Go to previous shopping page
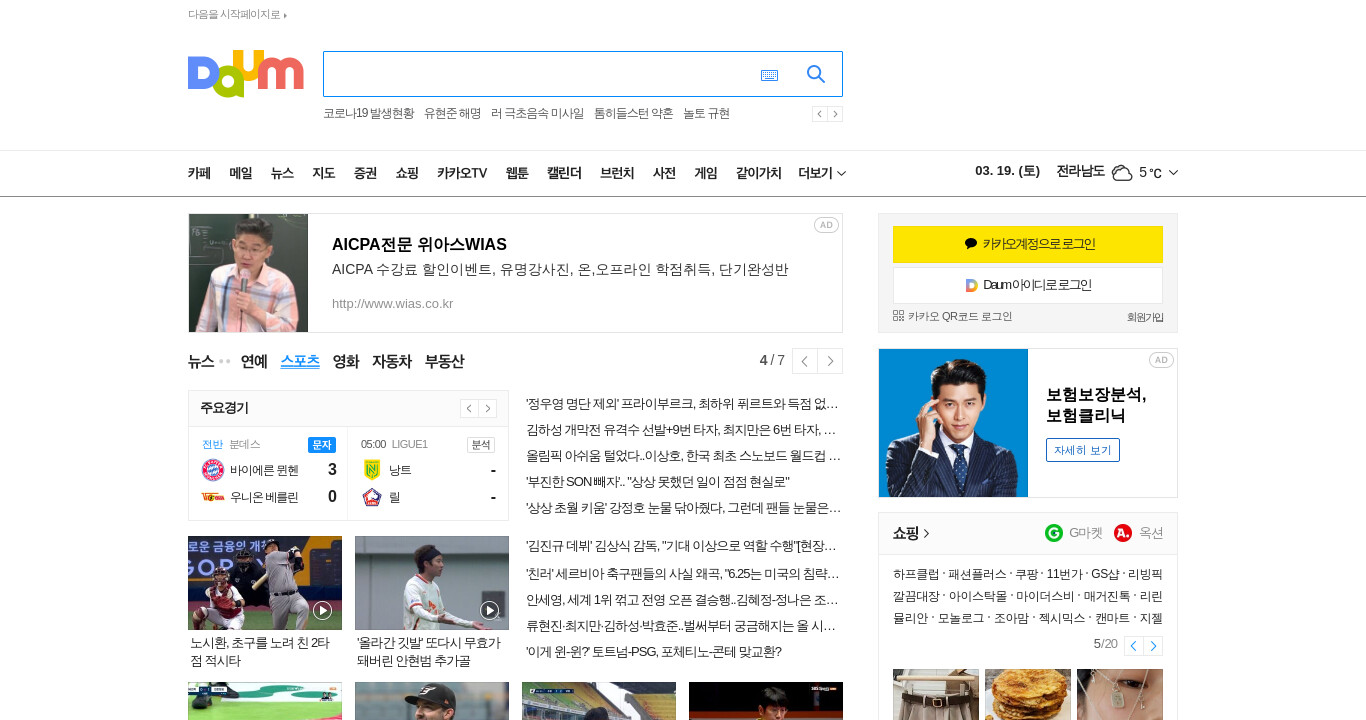This screenshot has height=720, width=1366. tap(1134, 646)
